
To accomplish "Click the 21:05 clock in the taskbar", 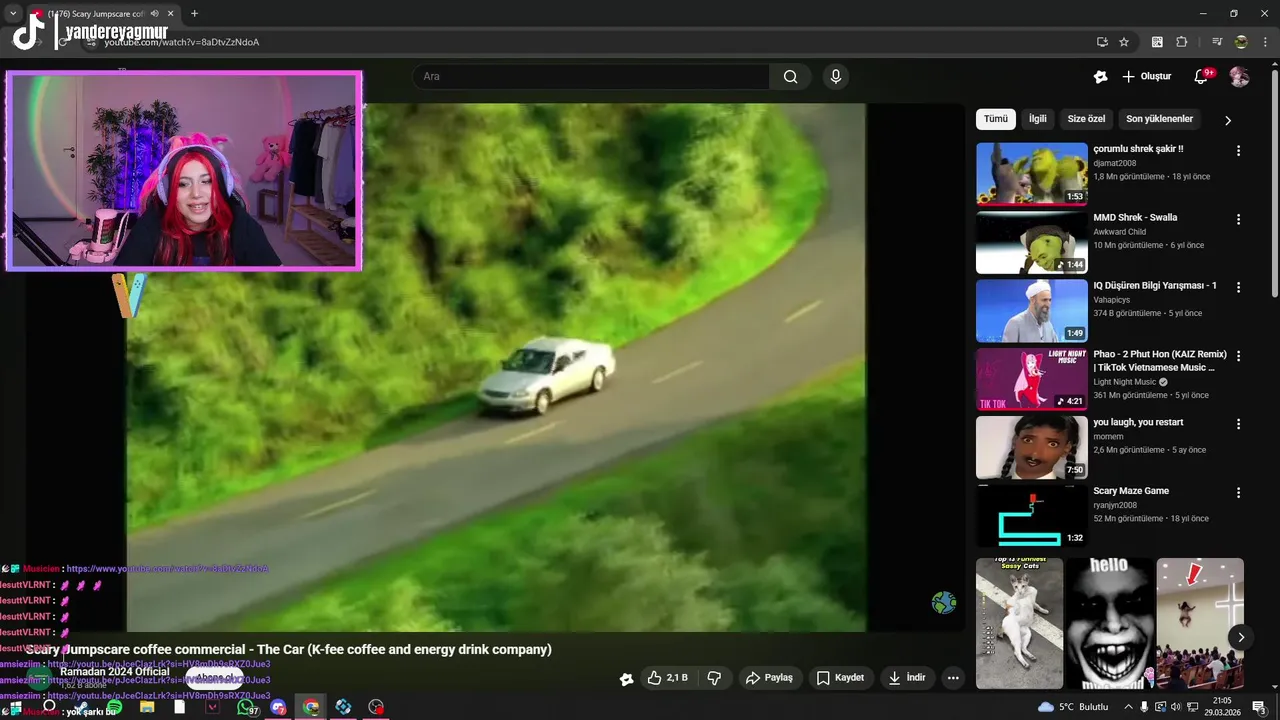I will pos(1222,707).
